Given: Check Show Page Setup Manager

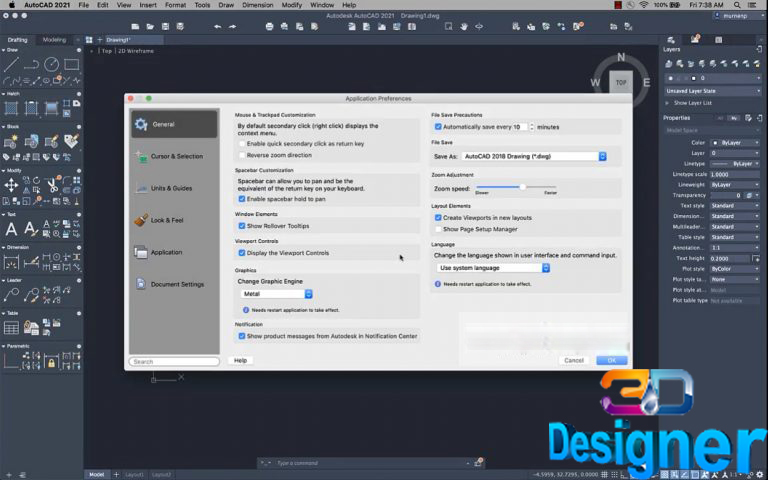Looking at the screenshot, I should coord(438,229).
